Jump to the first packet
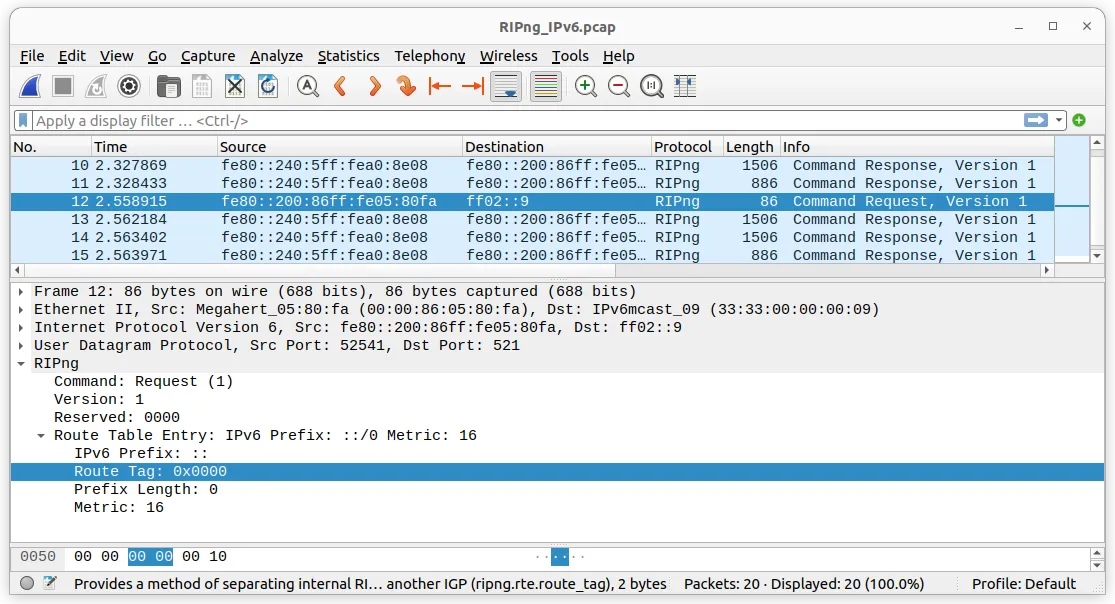This screenshot has width=1115, height=604. click(x=439, y=86)
